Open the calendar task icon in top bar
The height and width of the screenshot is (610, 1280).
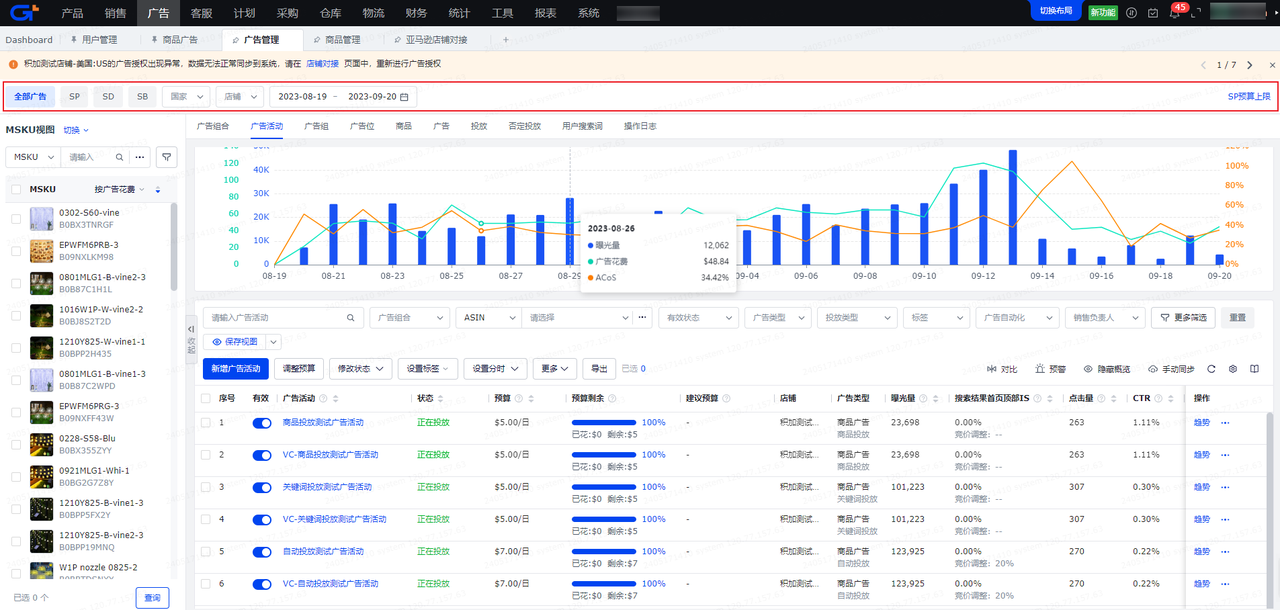tap(1153, 13)
